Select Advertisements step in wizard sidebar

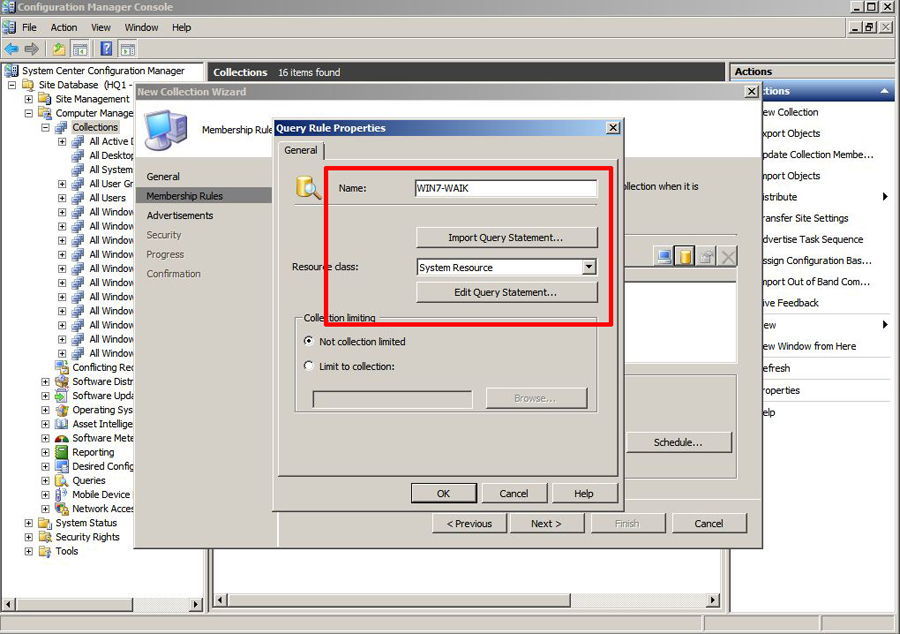click(180, 215)
